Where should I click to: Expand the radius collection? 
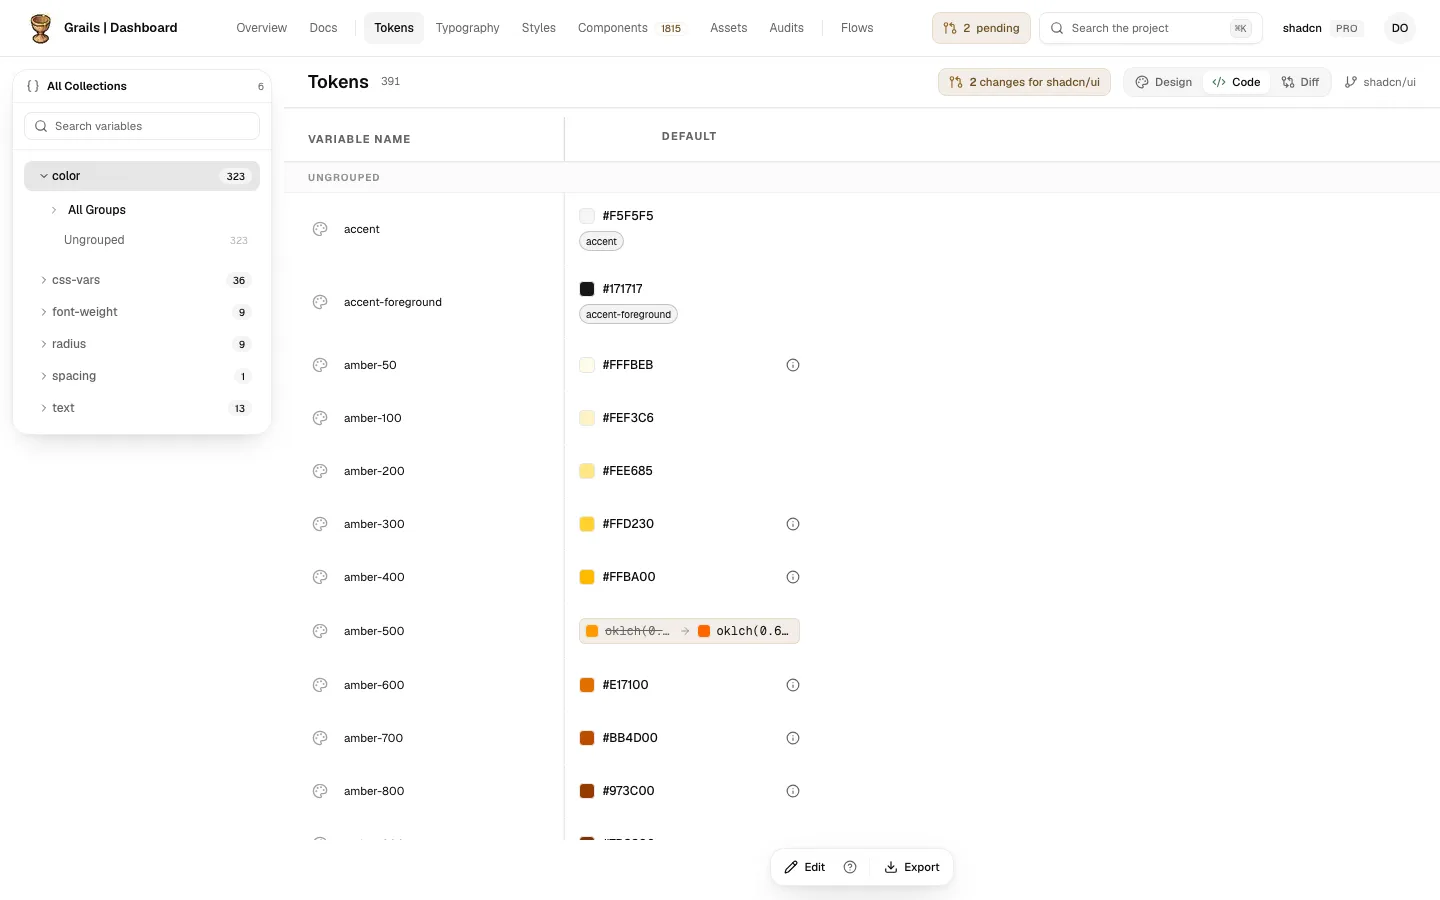coord(44,344)
